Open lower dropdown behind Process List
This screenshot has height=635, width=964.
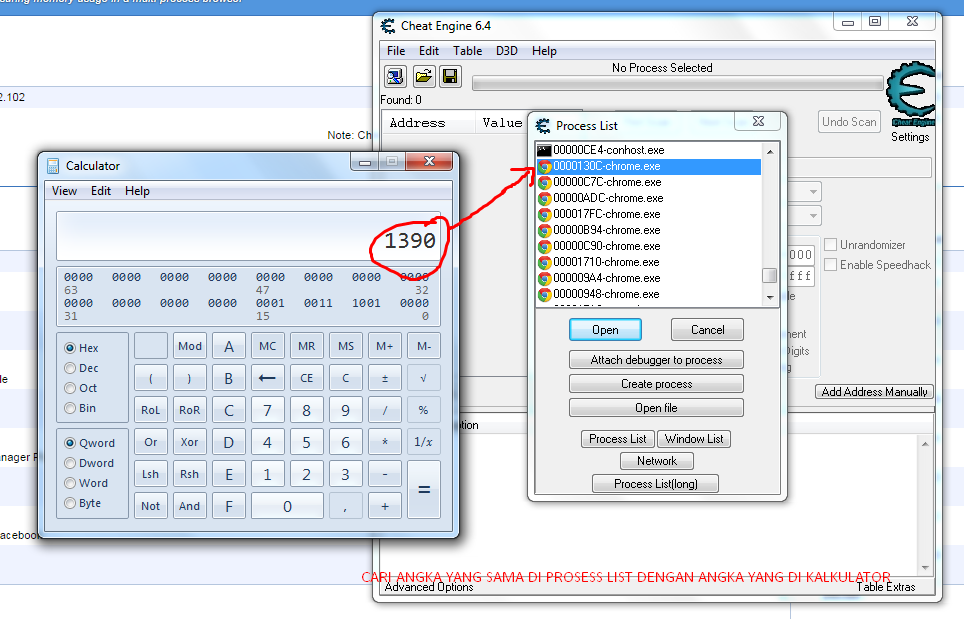[813, 216]
